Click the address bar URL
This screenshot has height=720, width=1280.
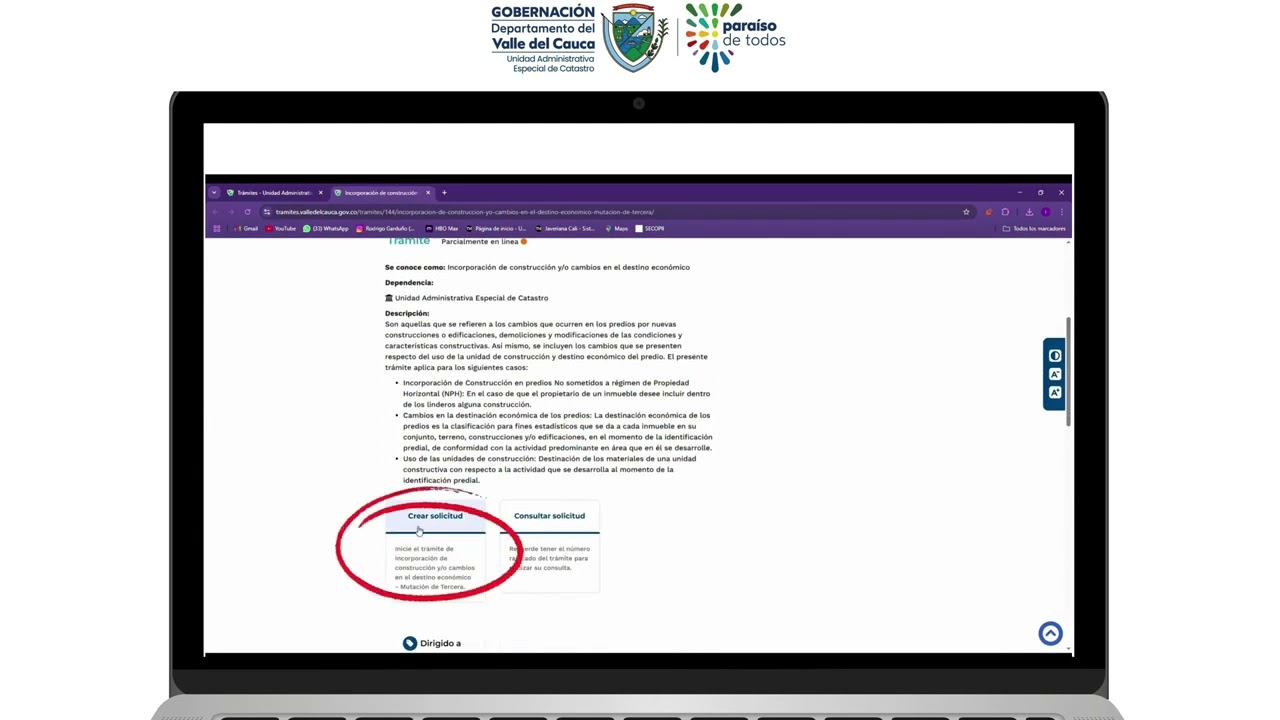(x=465, y=212)
